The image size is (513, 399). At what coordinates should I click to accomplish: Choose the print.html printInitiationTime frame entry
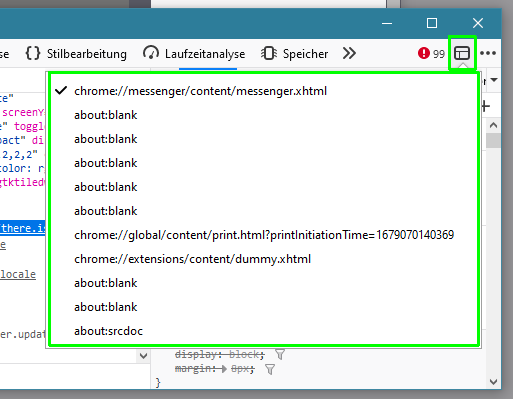pyautogui.click(x=263, y=235)
